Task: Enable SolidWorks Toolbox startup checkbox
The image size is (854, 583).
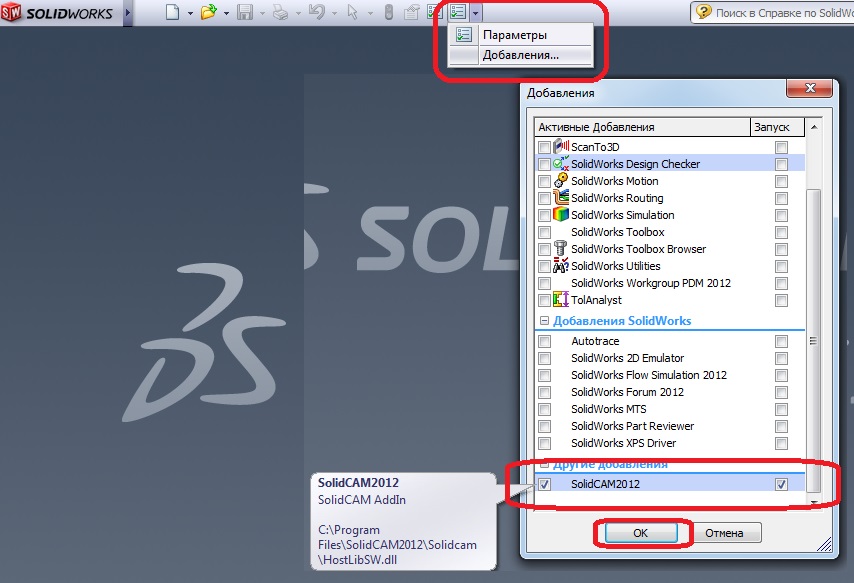Action: 782,232
